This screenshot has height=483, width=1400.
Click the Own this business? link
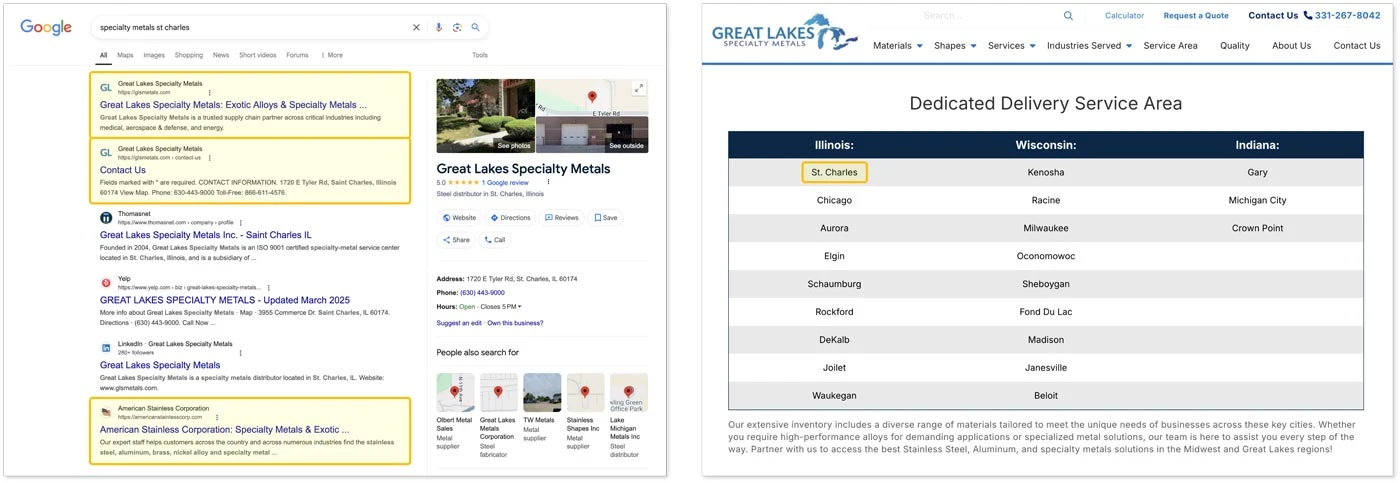tap(515, 323)
